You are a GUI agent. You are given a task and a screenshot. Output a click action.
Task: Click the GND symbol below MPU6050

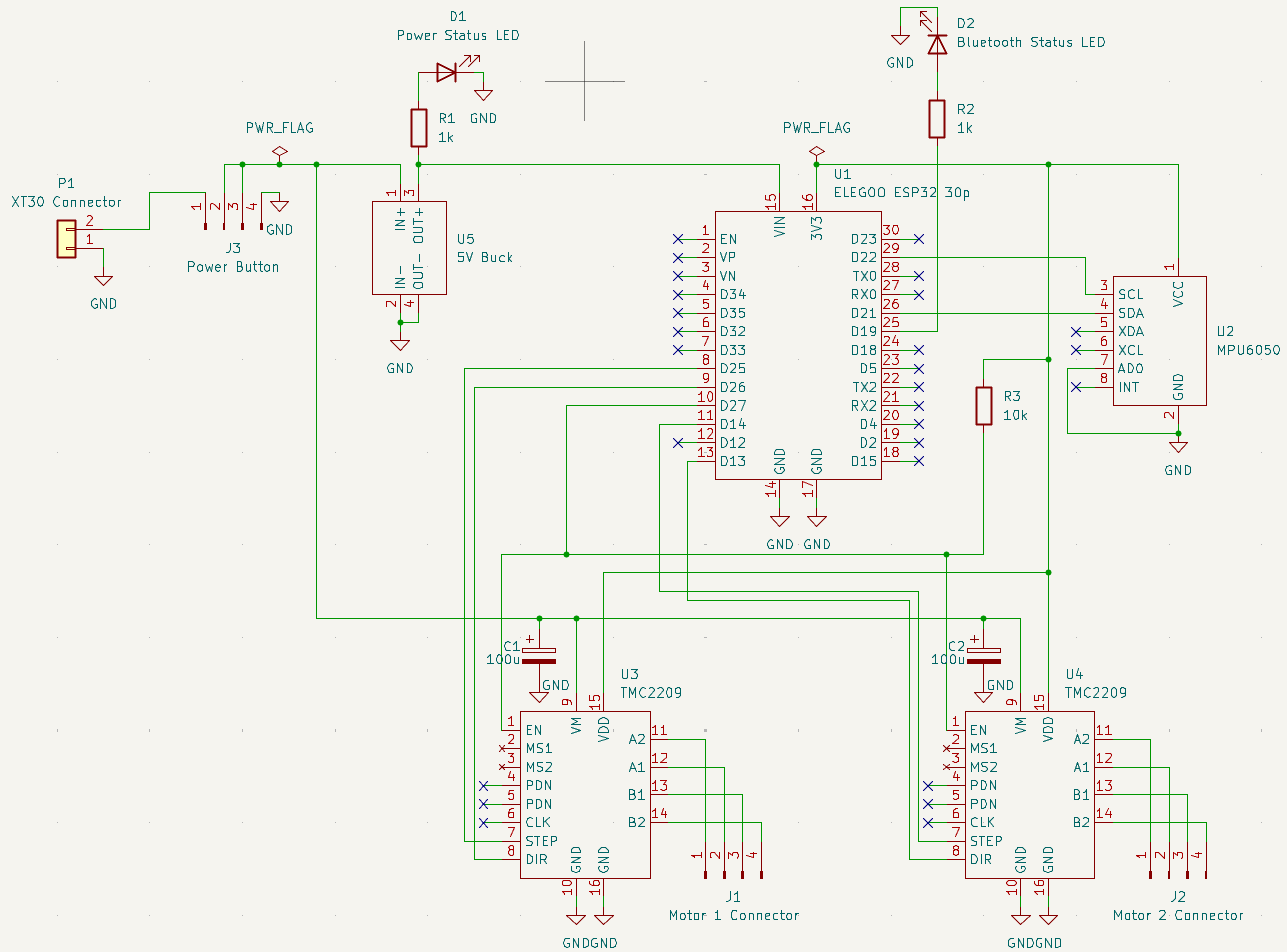[x=1178, y=448]
